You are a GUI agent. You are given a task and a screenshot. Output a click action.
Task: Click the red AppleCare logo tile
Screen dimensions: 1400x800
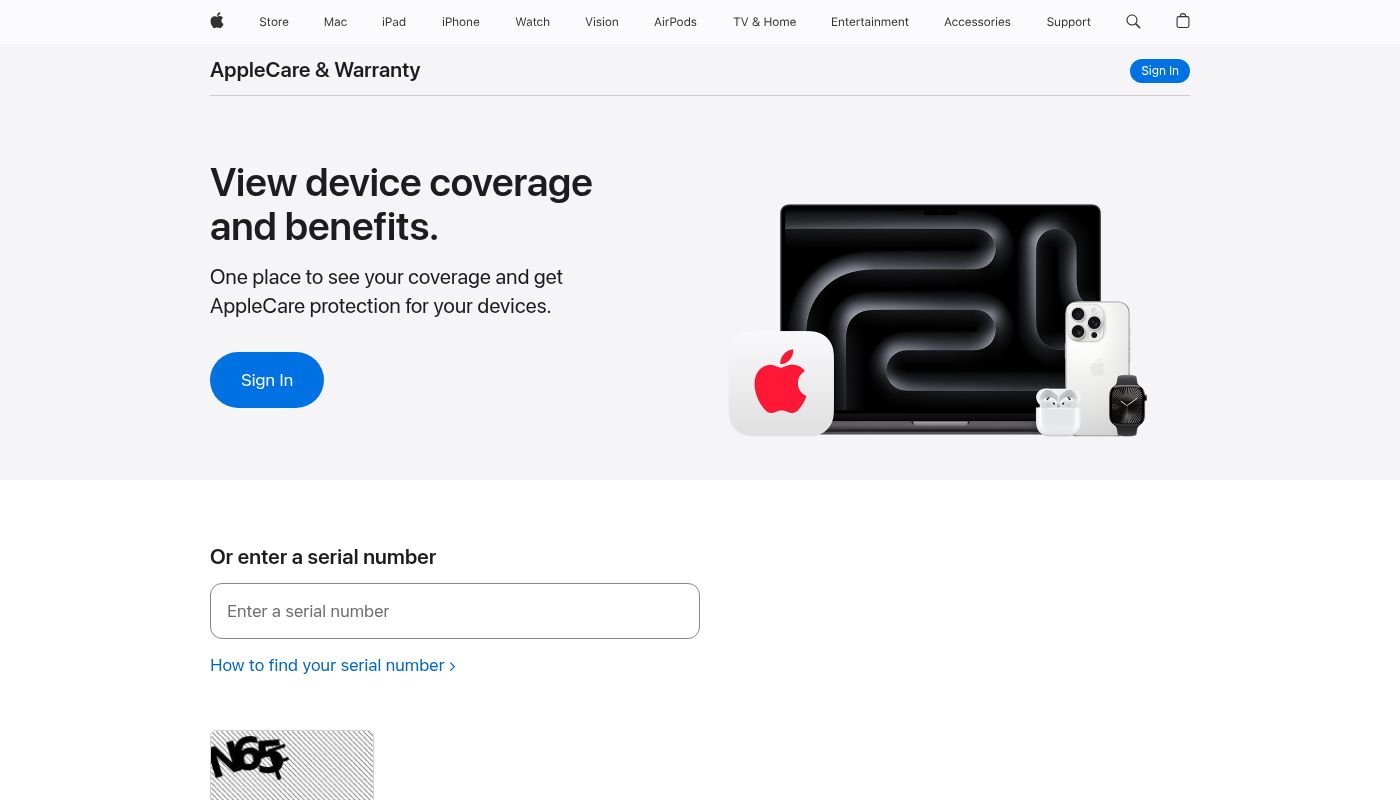tap(781, 384)
